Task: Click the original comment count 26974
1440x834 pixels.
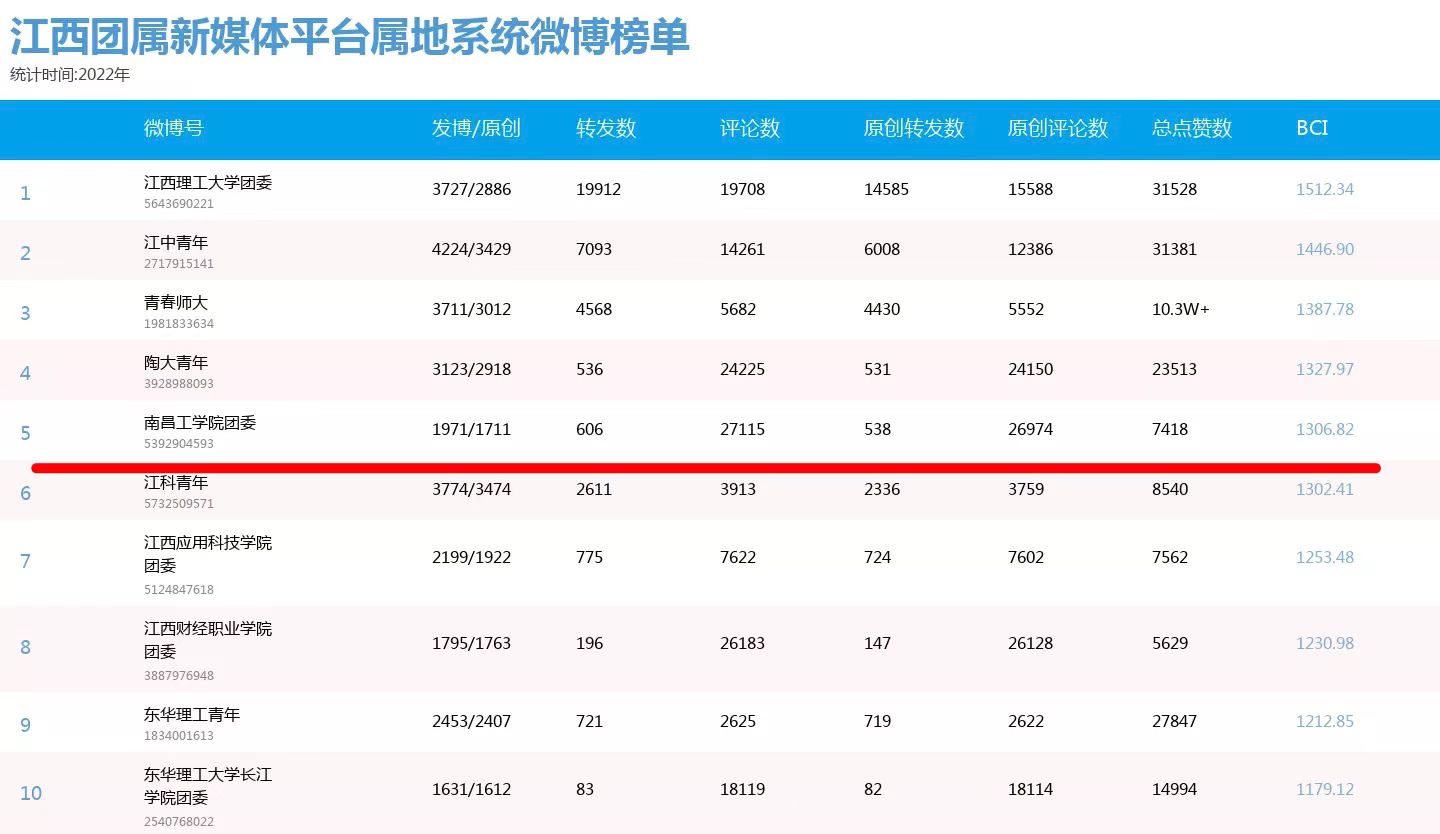Action: 1030,429
